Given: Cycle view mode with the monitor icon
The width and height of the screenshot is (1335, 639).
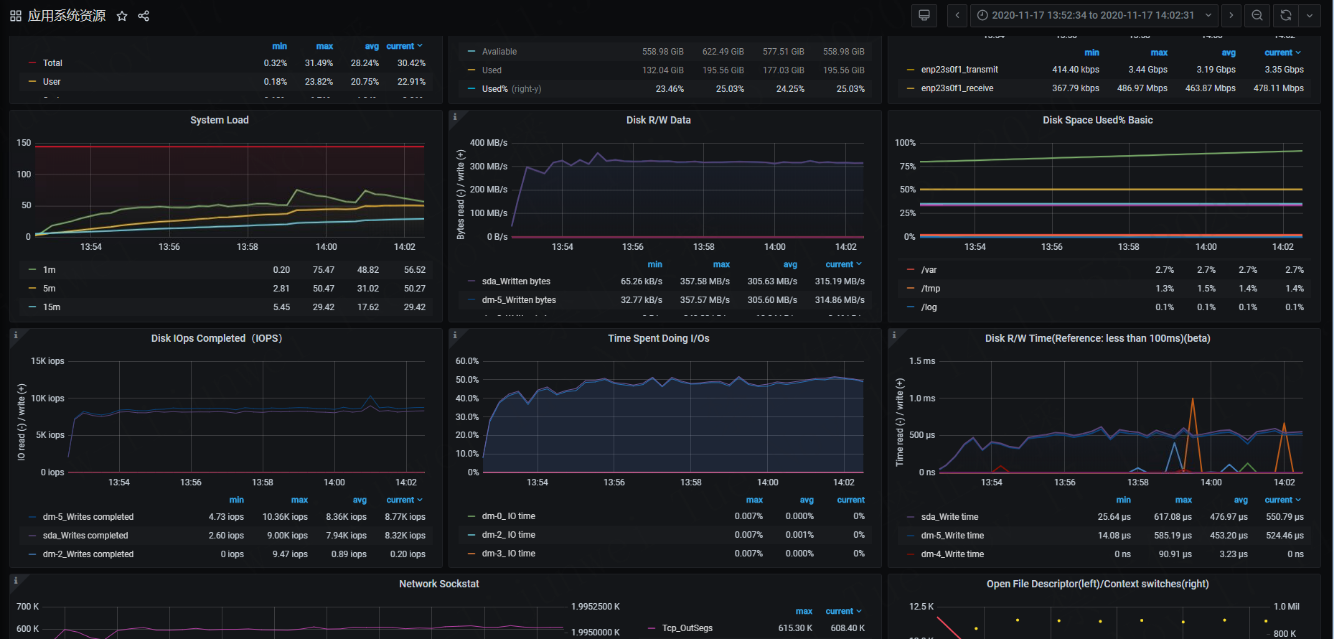Looking at the screenshot, I should point(924,15).
